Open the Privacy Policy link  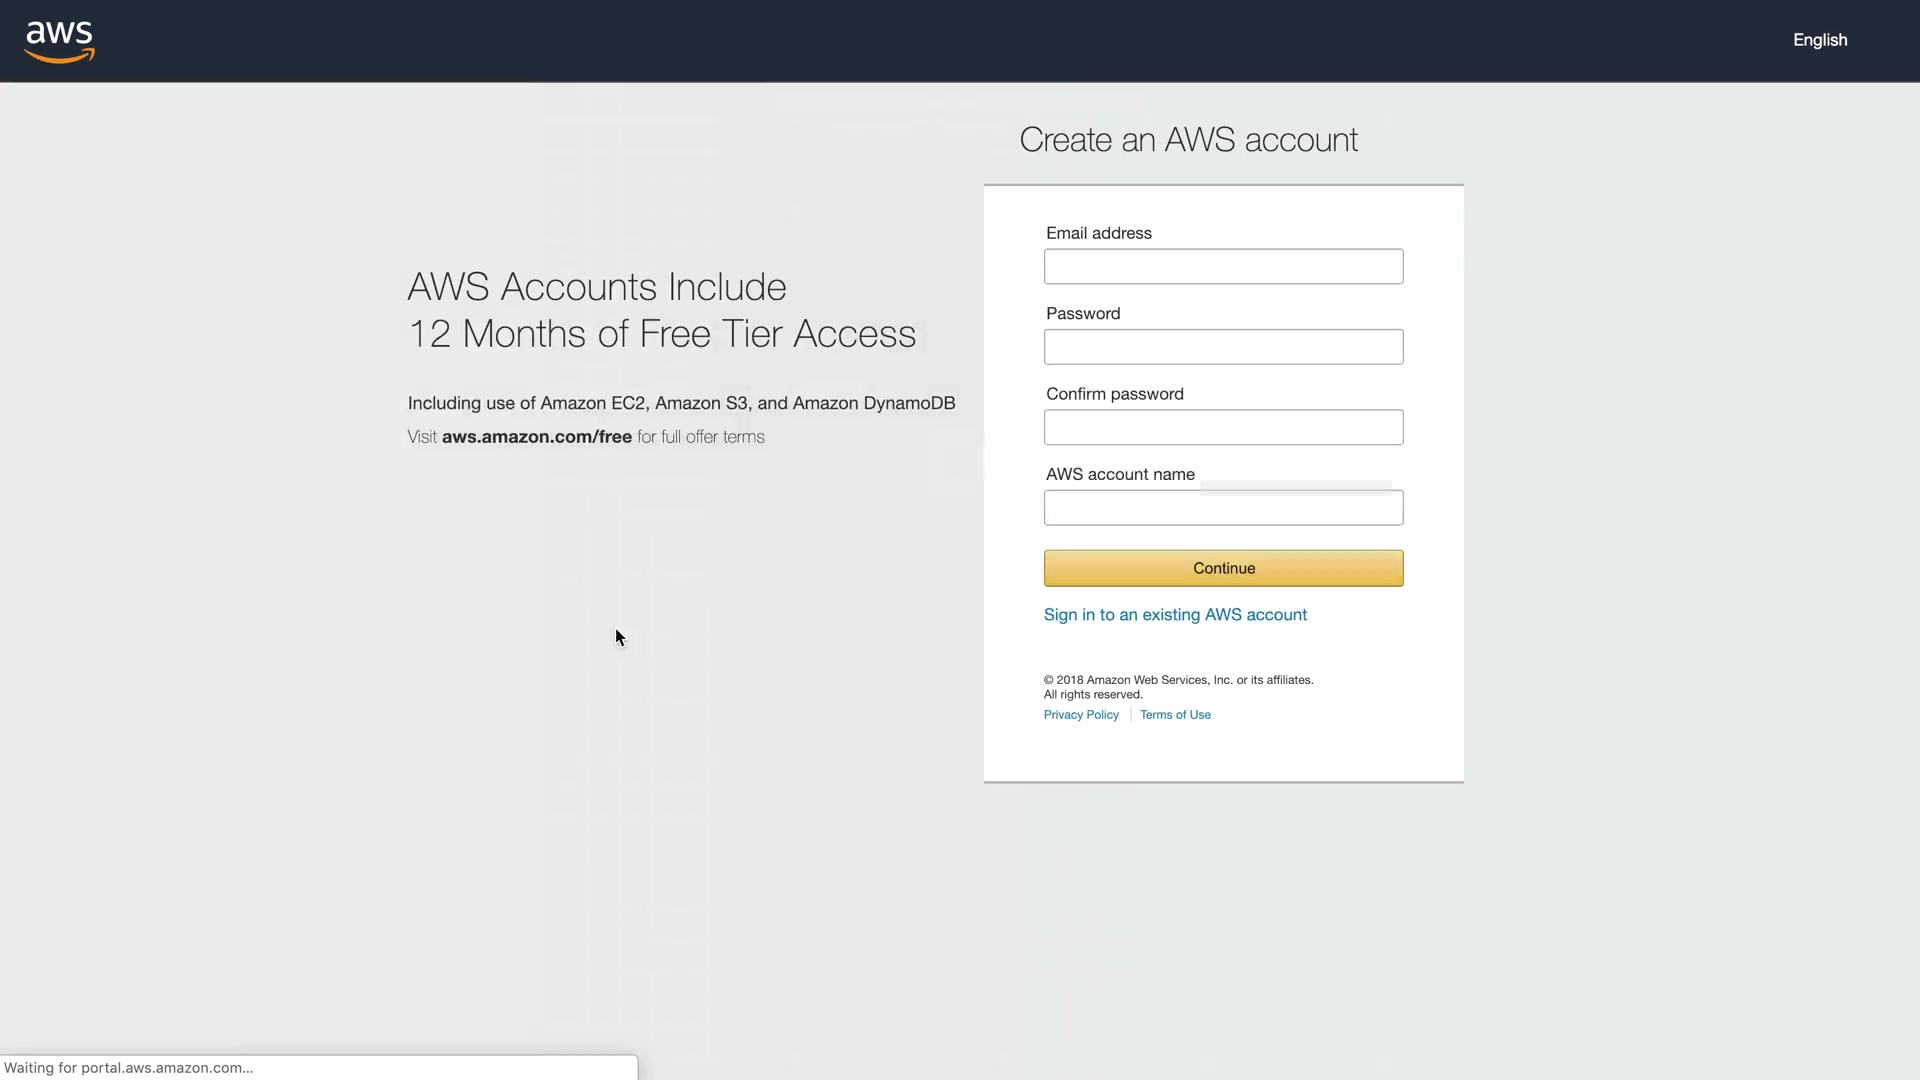tap(1081, 715)
